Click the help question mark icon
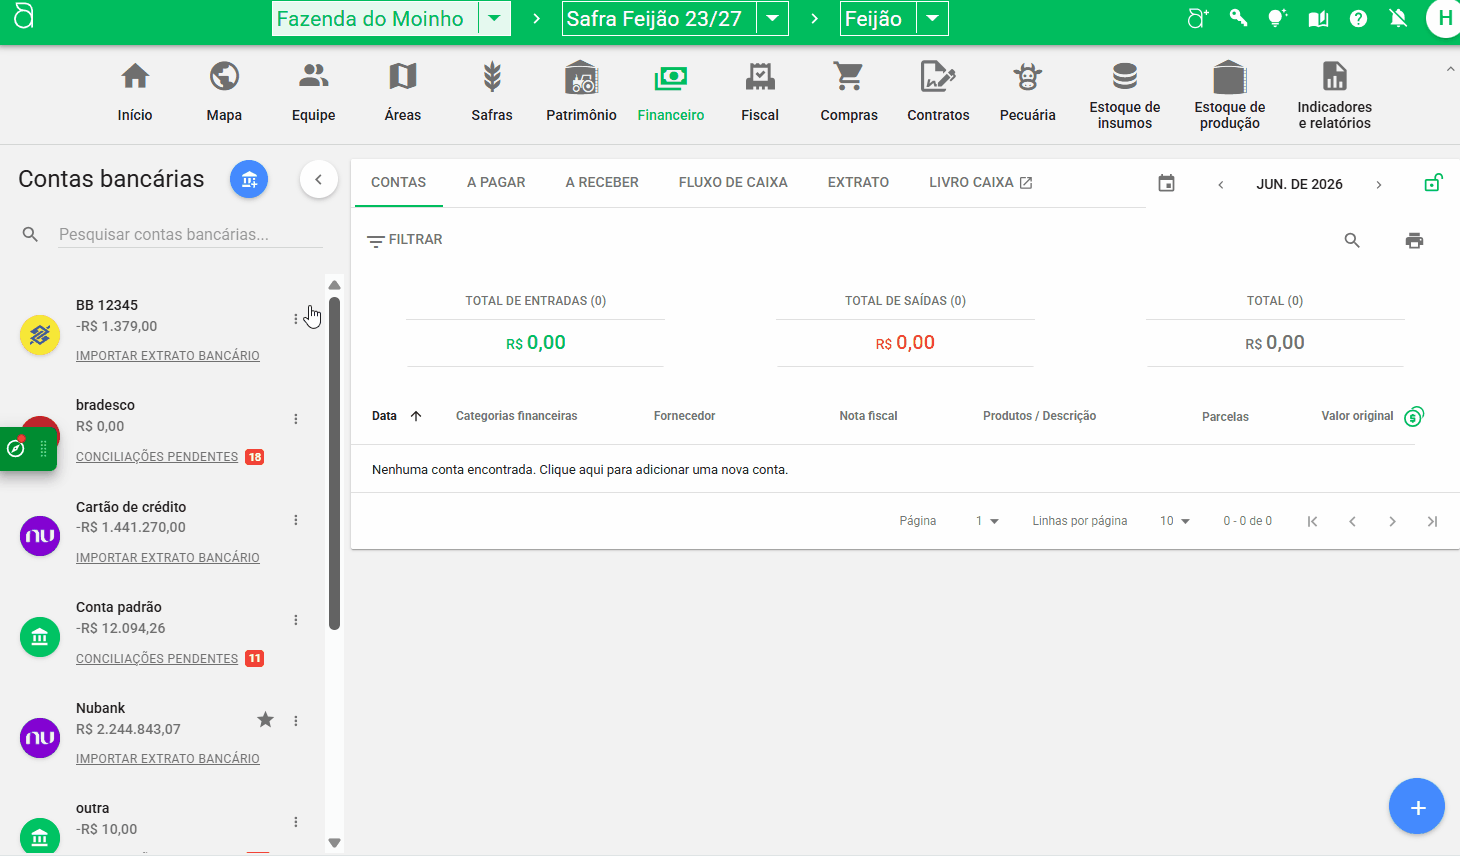Screen dimensions: 1460x856 pos(1358,18)
